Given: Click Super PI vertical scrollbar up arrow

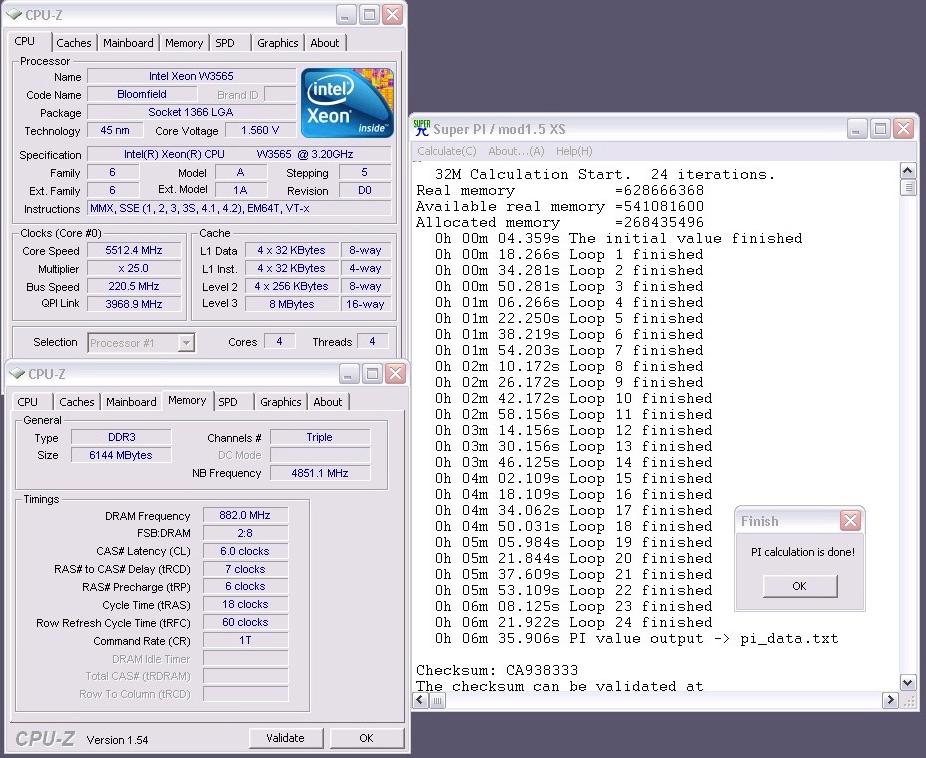Looking at the screenshot, I should (908, 171).
